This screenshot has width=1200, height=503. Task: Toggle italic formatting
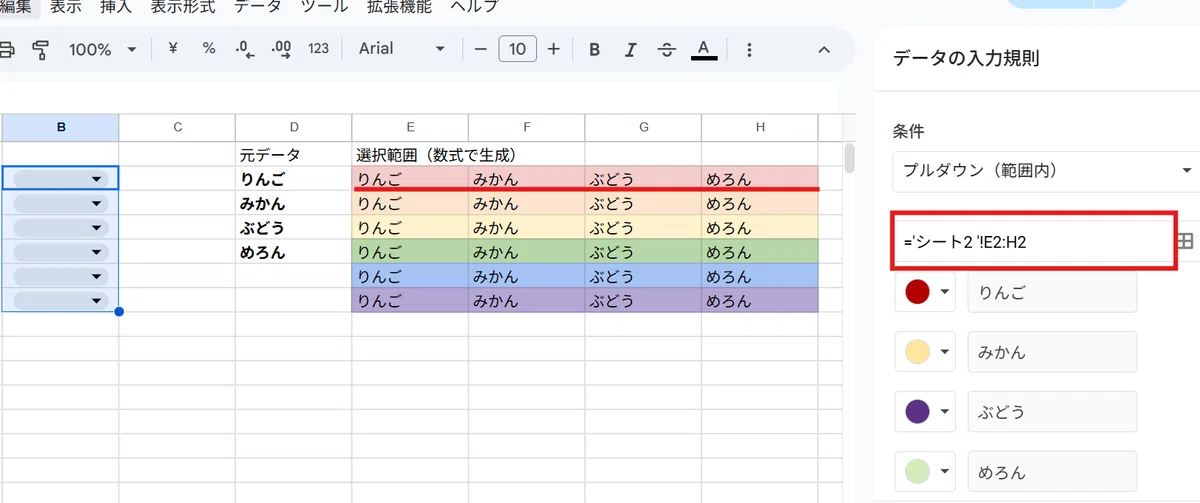(630, 48)
